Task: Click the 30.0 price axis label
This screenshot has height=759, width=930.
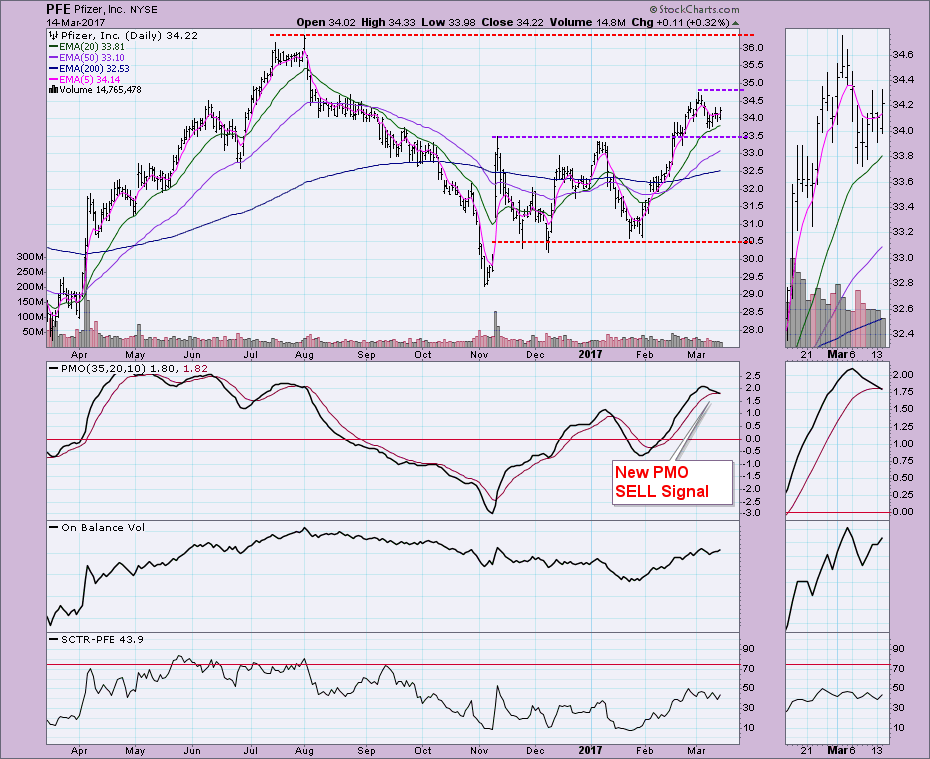Action: (x=753, y=259)
